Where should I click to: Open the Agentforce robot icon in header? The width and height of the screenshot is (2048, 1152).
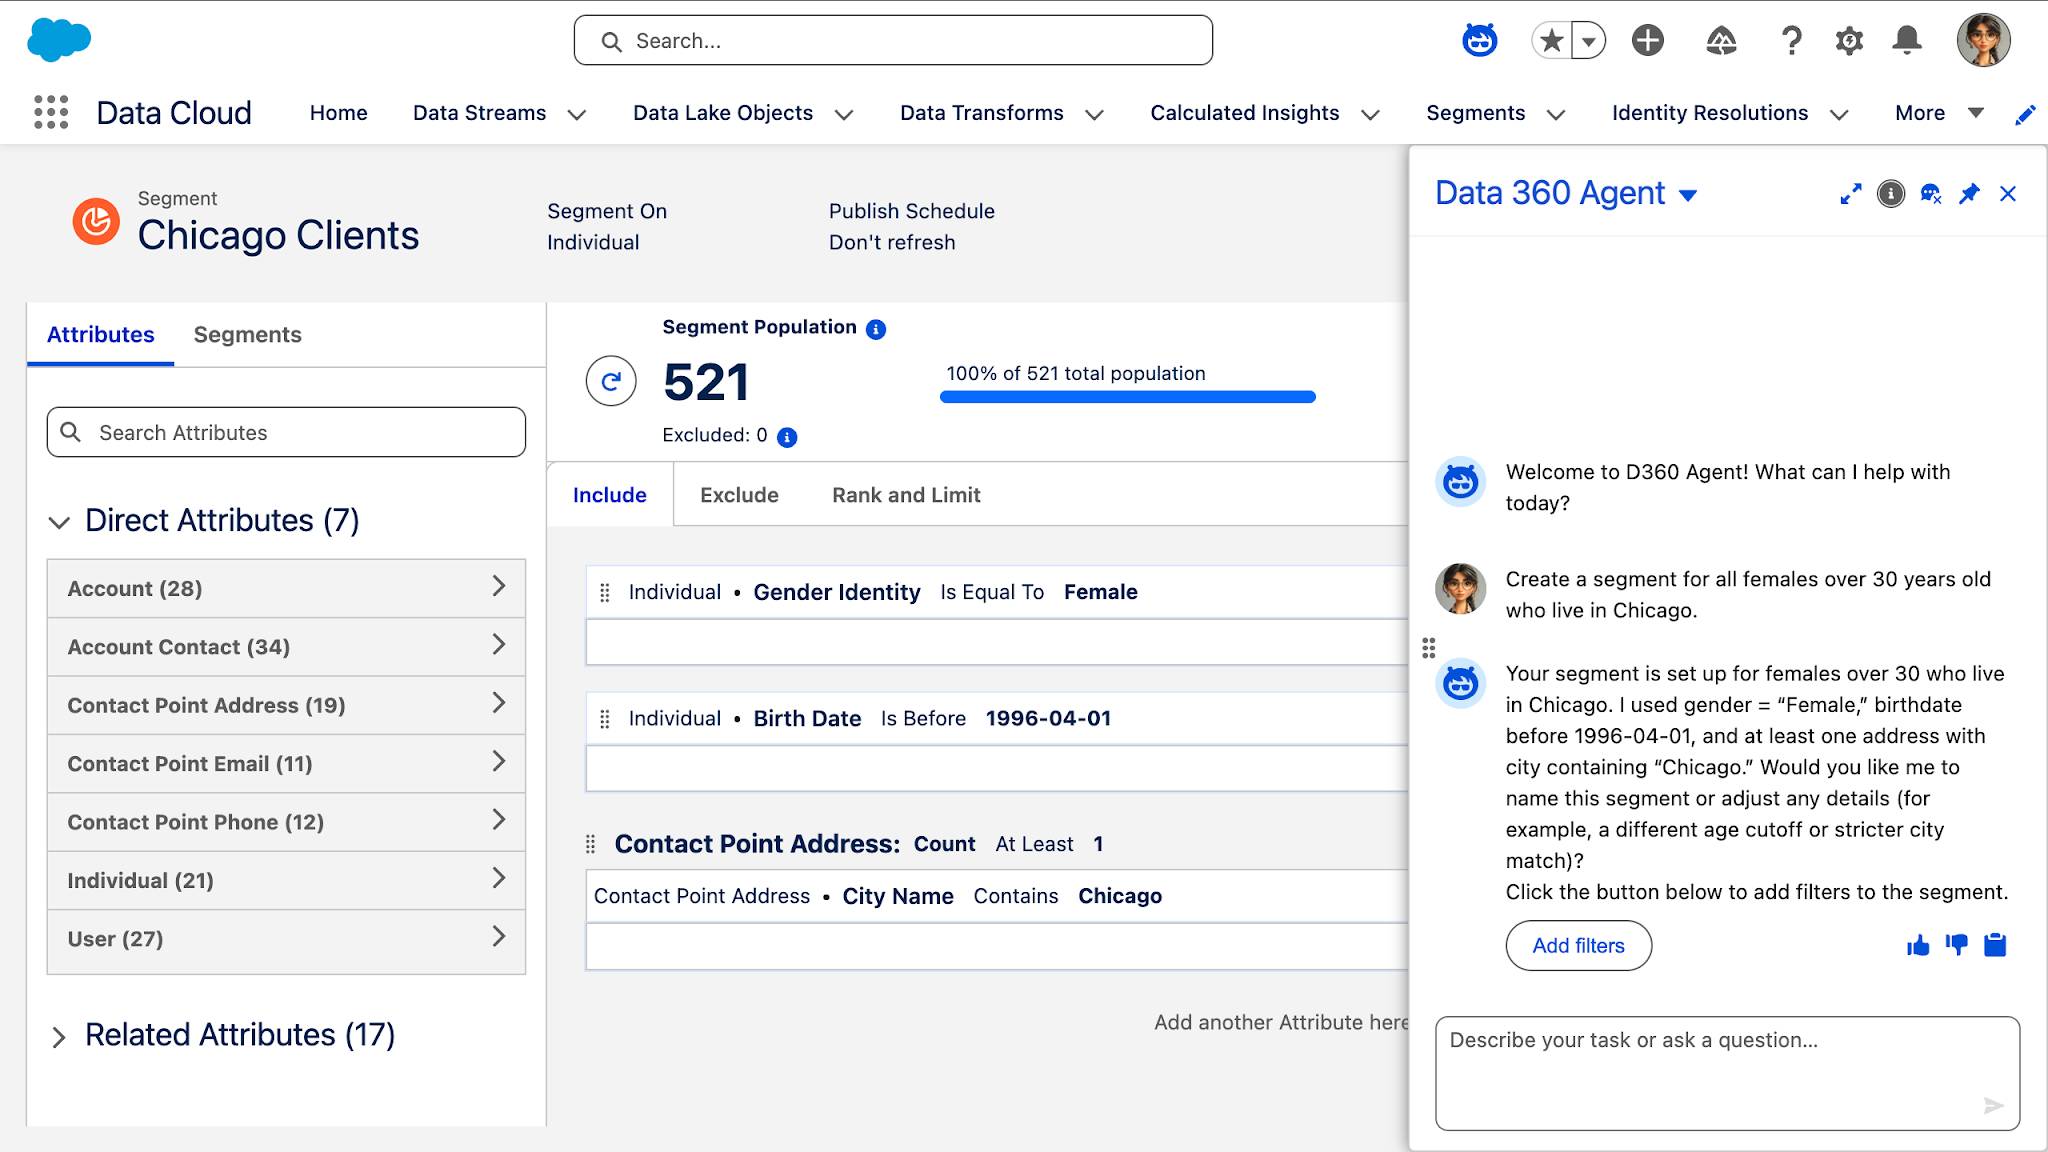click(1479, 40)
